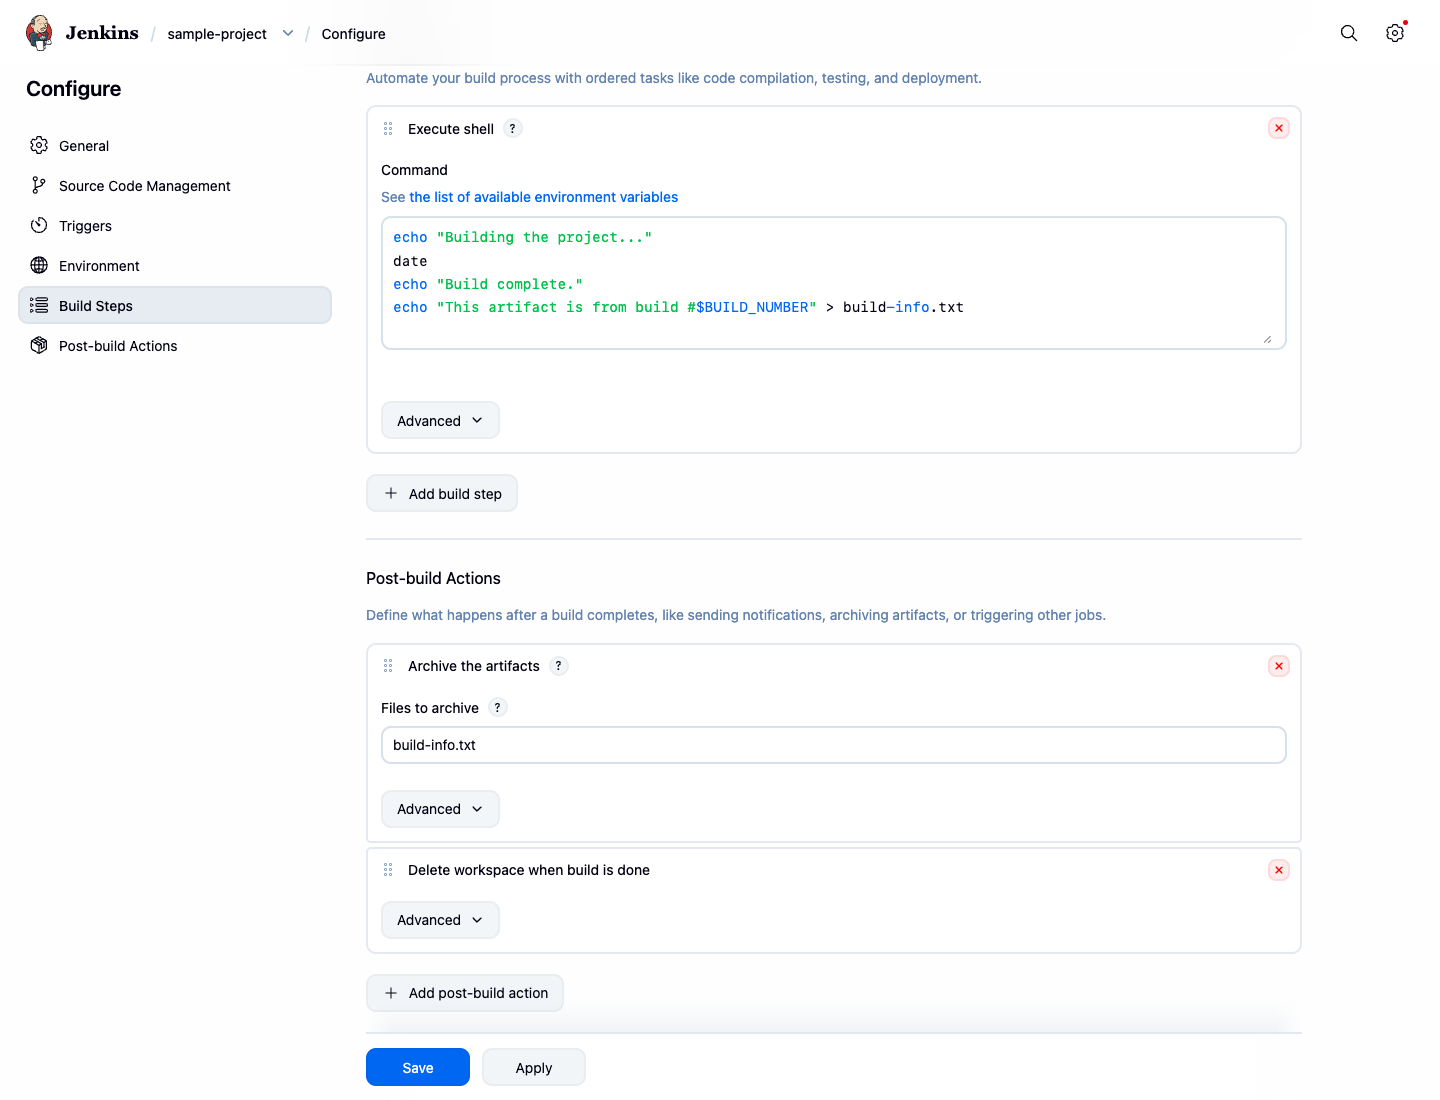Grab the Archive the artifacts drag handle

tap(388, 666)
